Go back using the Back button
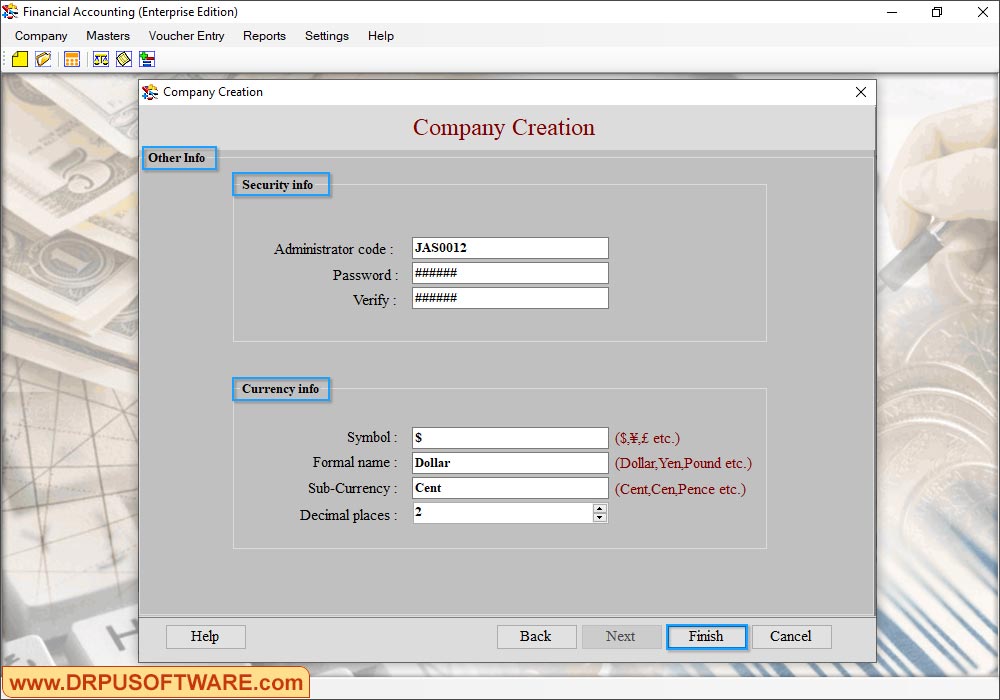This screenshot has width=1000, height=700. click(536, 637)
